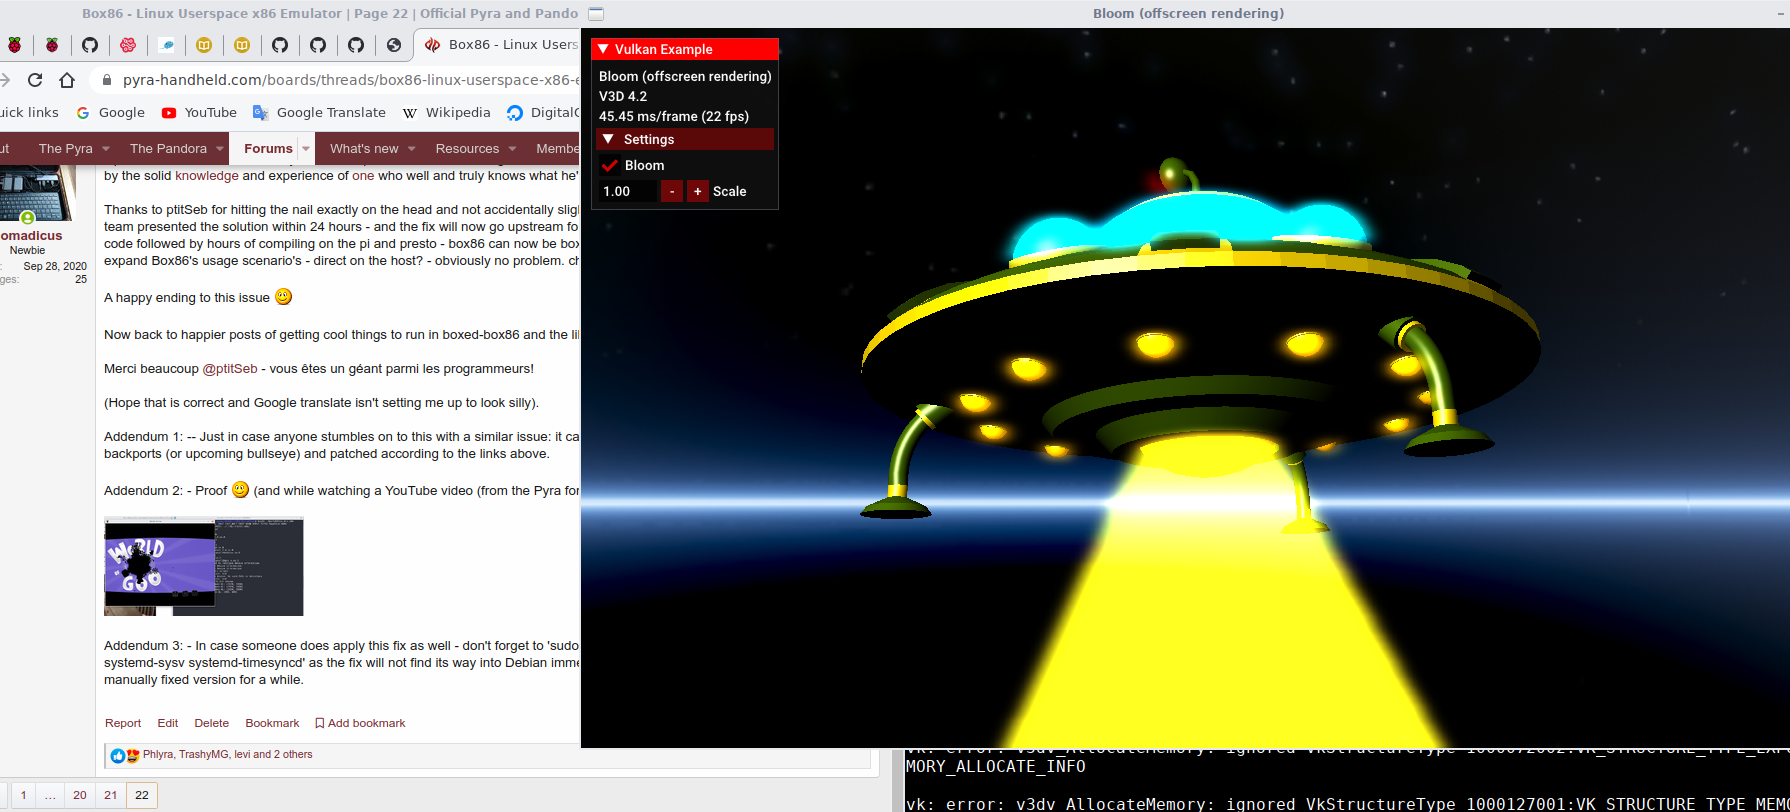This screenshot has width=1790, height=812.
Task: Open The Pandora navigation menu
Action: coord(168,149)
